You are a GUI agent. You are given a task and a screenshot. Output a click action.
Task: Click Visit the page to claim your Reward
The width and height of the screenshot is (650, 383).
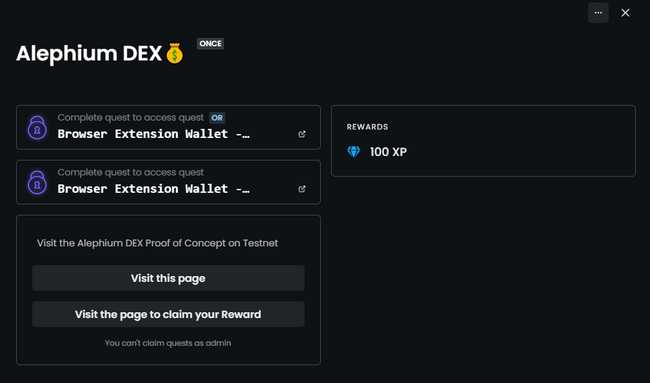coord(168,314)
